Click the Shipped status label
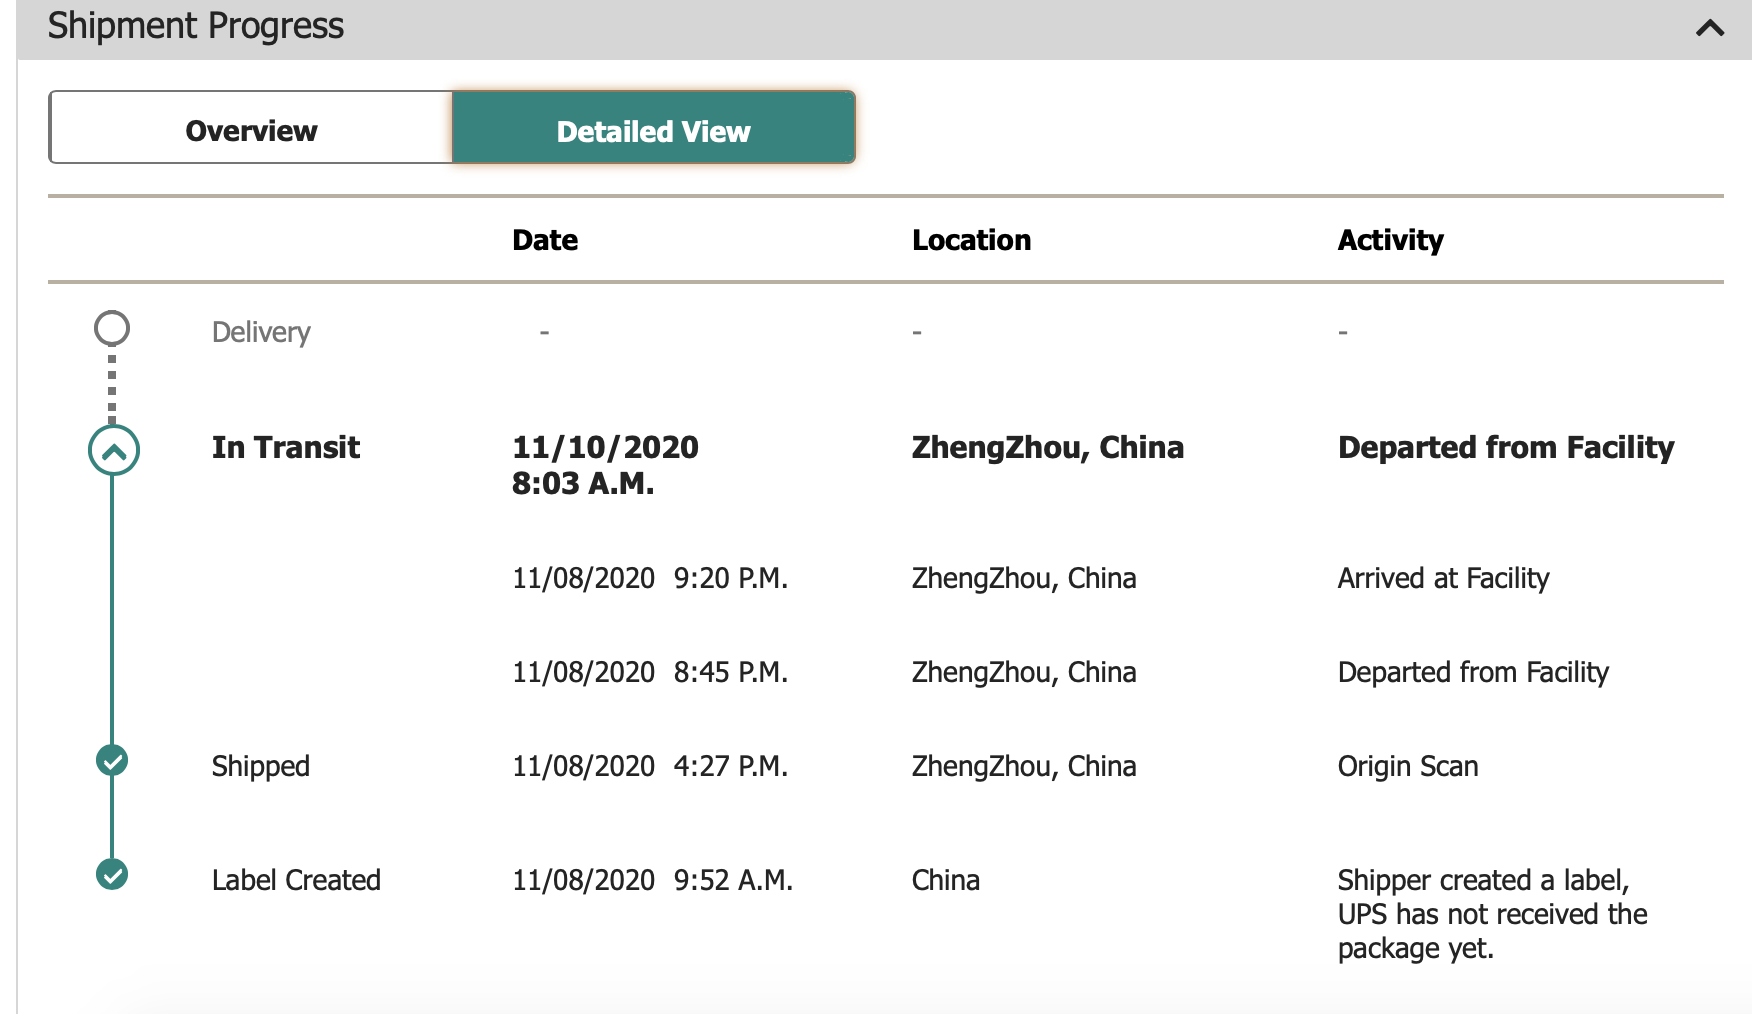1752x1014 pixels. pyautogui.click(x=261, y=766)
